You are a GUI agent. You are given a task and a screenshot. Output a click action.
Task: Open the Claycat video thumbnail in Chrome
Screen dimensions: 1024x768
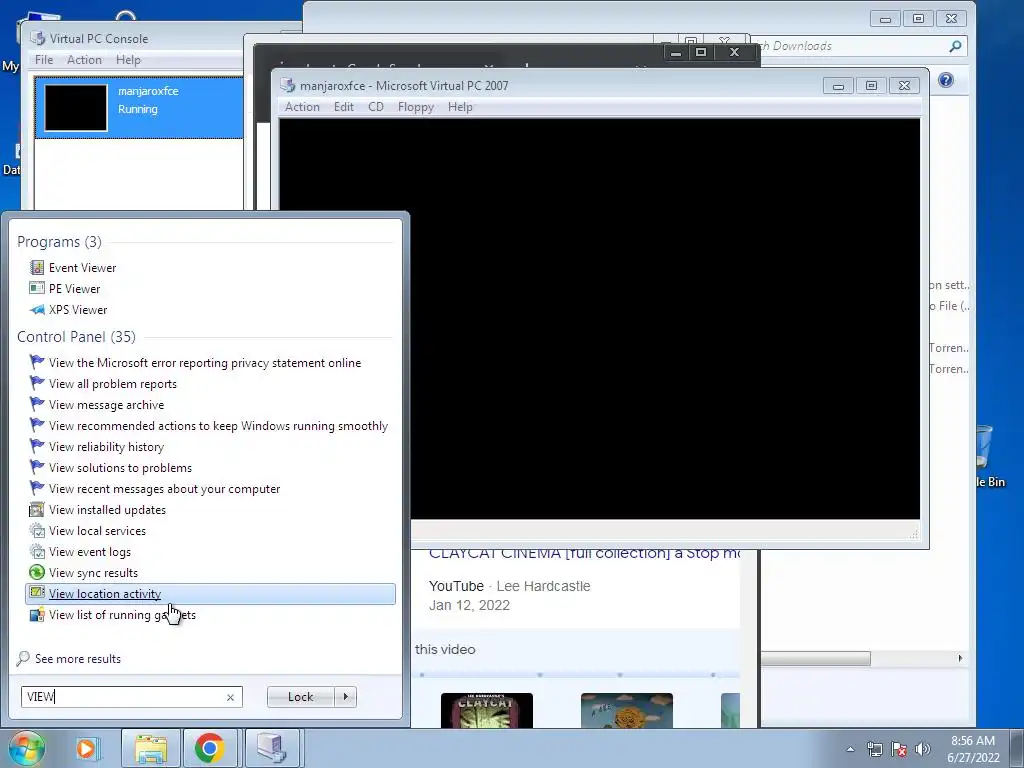pyautogui.click(x=487, y=711)
